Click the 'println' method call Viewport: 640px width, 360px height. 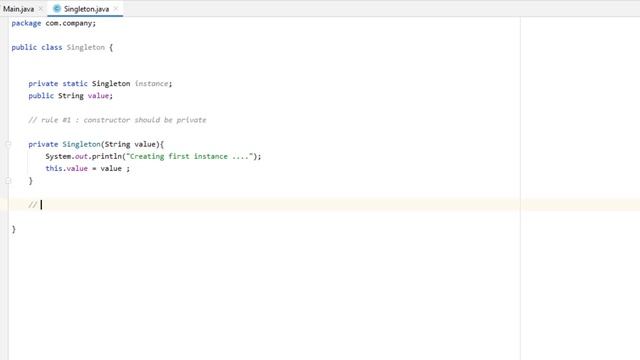107,156
